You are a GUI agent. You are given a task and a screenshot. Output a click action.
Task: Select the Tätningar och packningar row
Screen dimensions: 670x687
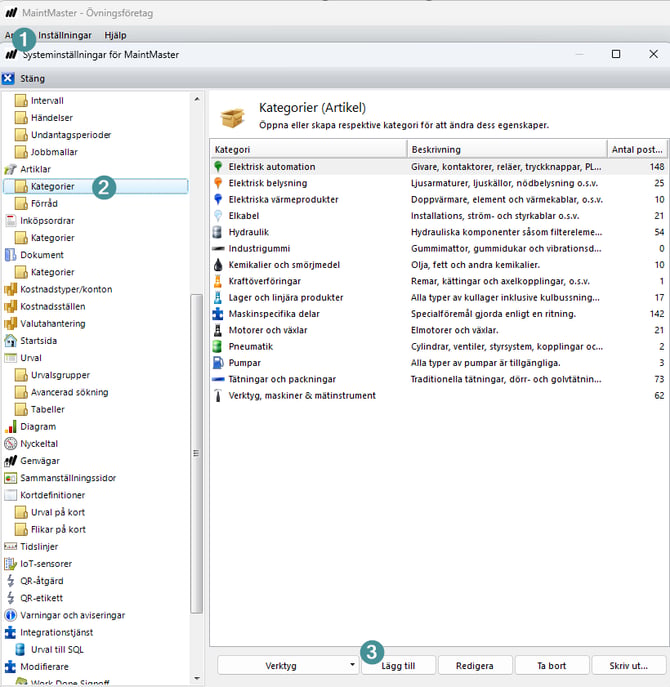pyautogui.click(x=439, y=379)
